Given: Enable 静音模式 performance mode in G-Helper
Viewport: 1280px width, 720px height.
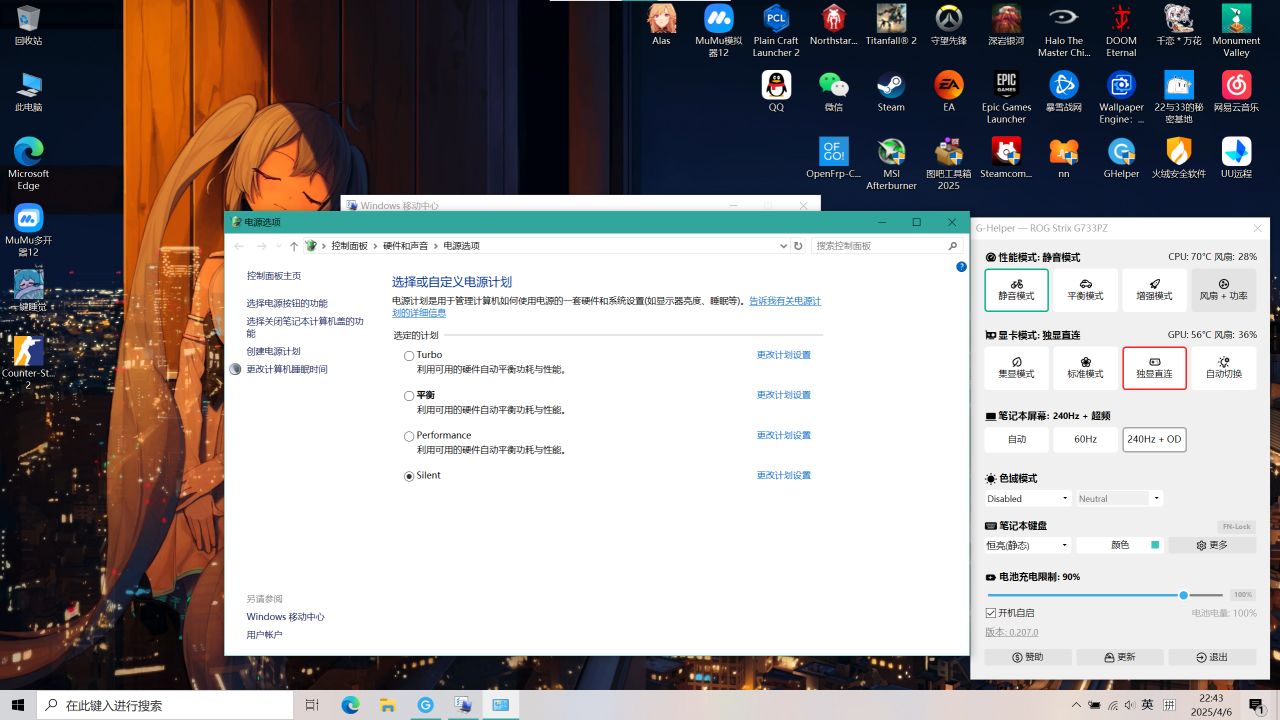Looking at the screenshot, I should click(1017, 290).
